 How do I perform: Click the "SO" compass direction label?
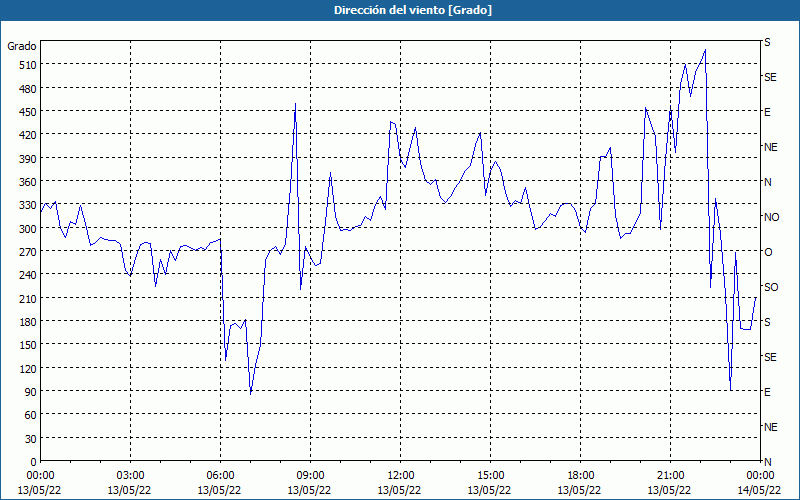click(771, 287)
